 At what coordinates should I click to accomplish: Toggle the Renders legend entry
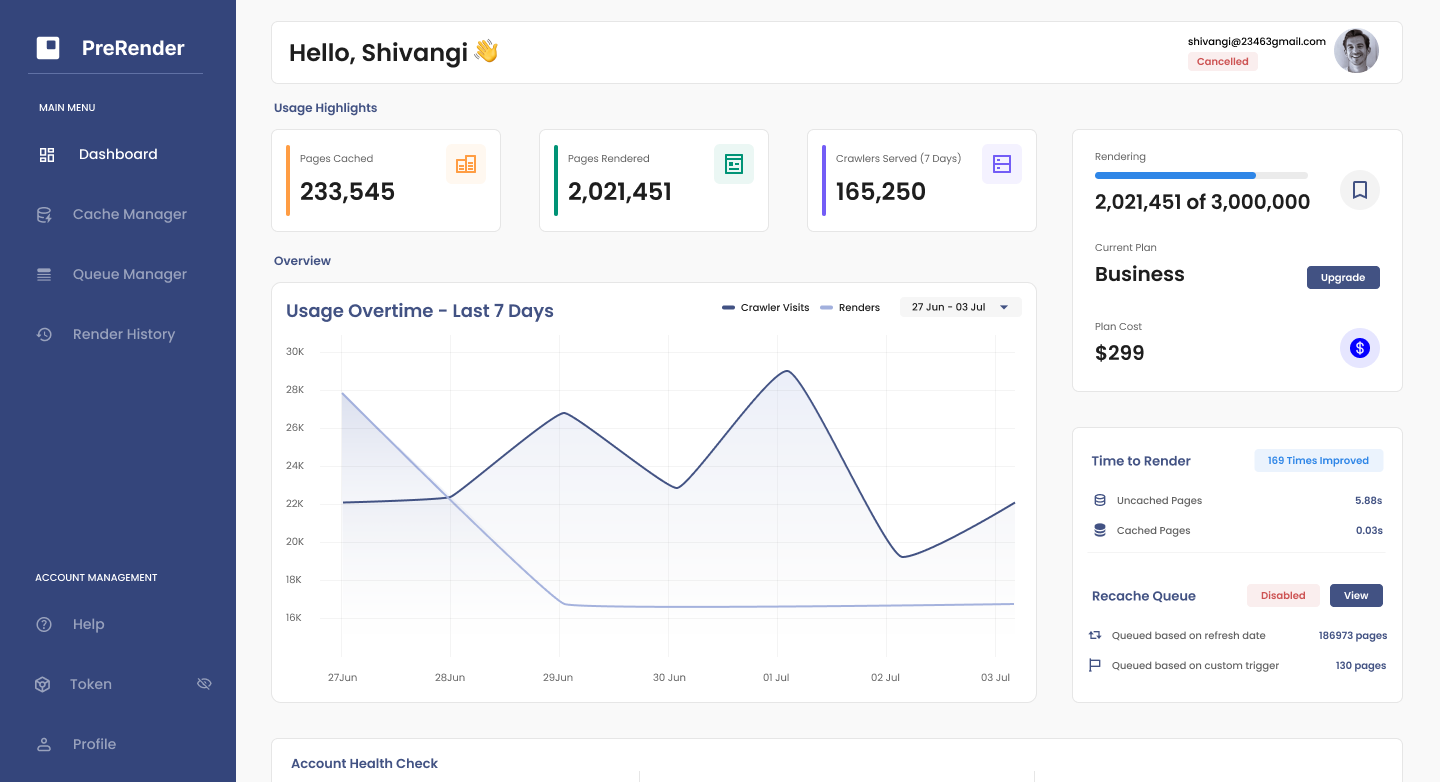[851, 307]
